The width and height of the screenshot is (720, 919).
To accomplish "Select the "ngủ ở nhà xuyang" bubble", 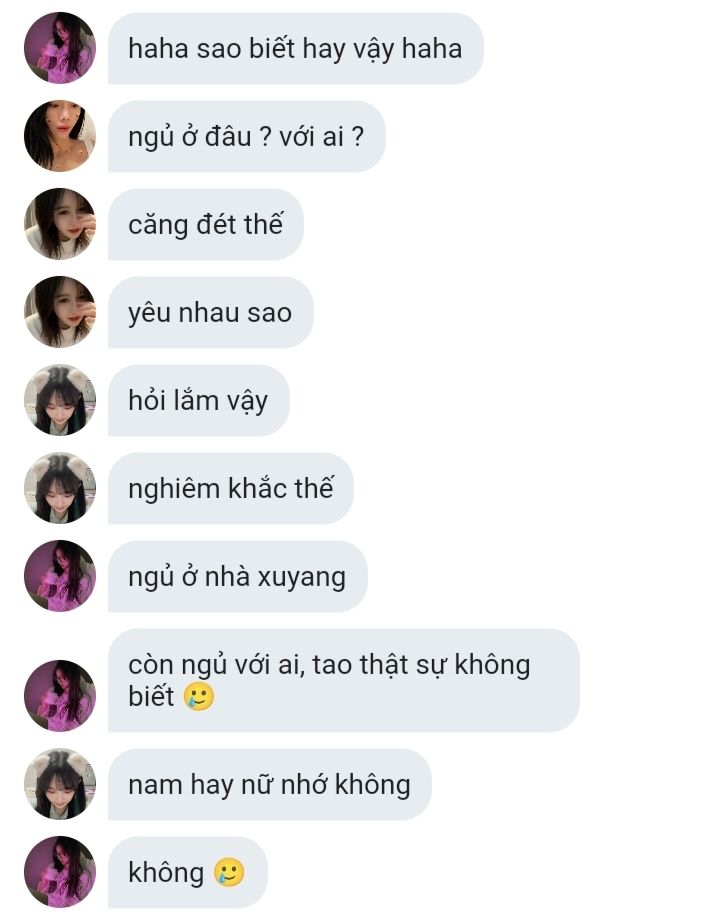I will point(237,576).
